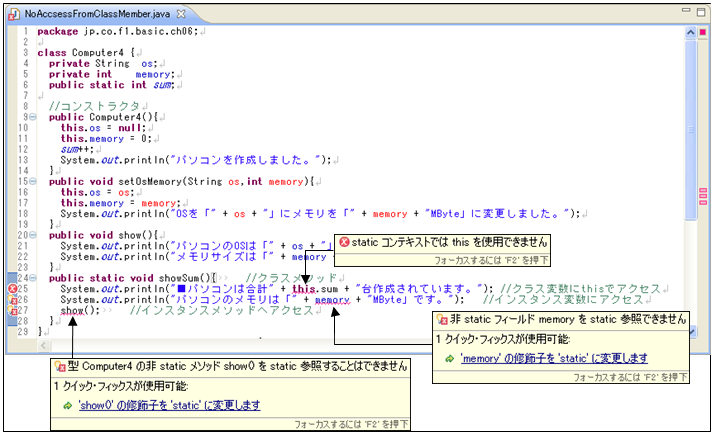Collapse the Computer4 constructor at line 9
This screenshot has width=714, height=435.
tap(32, 117)
